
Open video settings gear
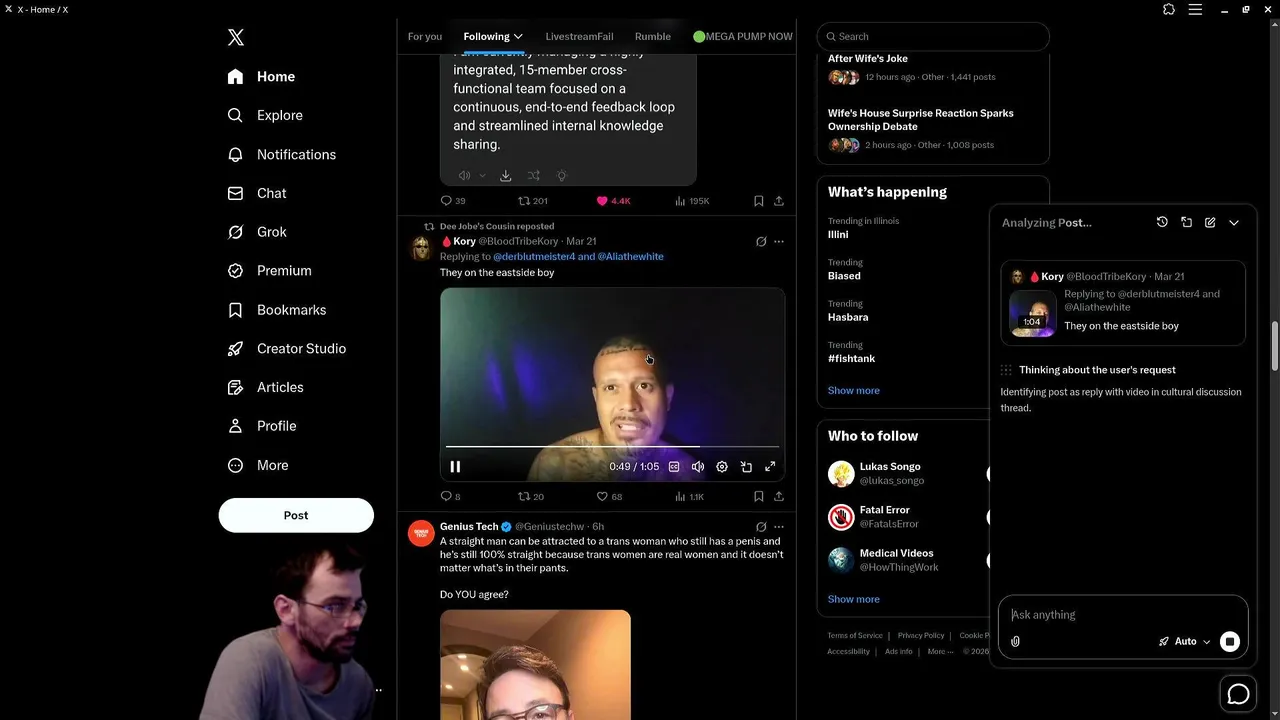[x=722, y=467]
